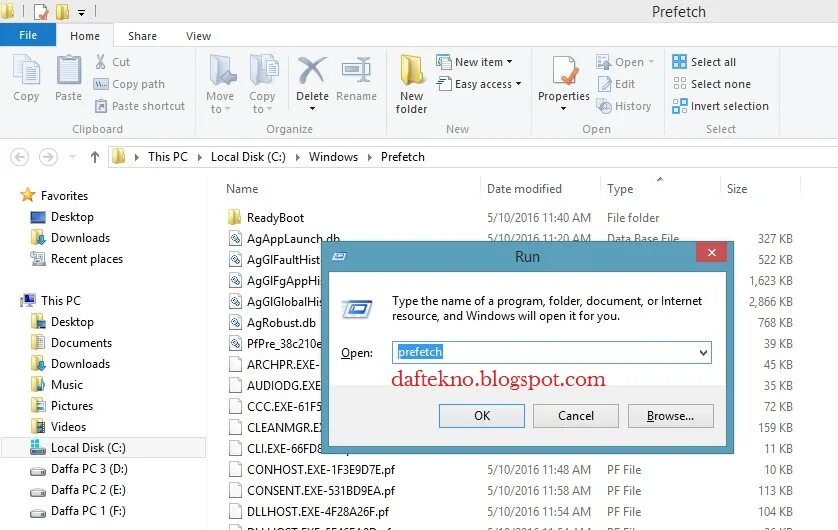Click Windows in the address bar
This screenshot has height=530, width=838.
click(333, 157)
